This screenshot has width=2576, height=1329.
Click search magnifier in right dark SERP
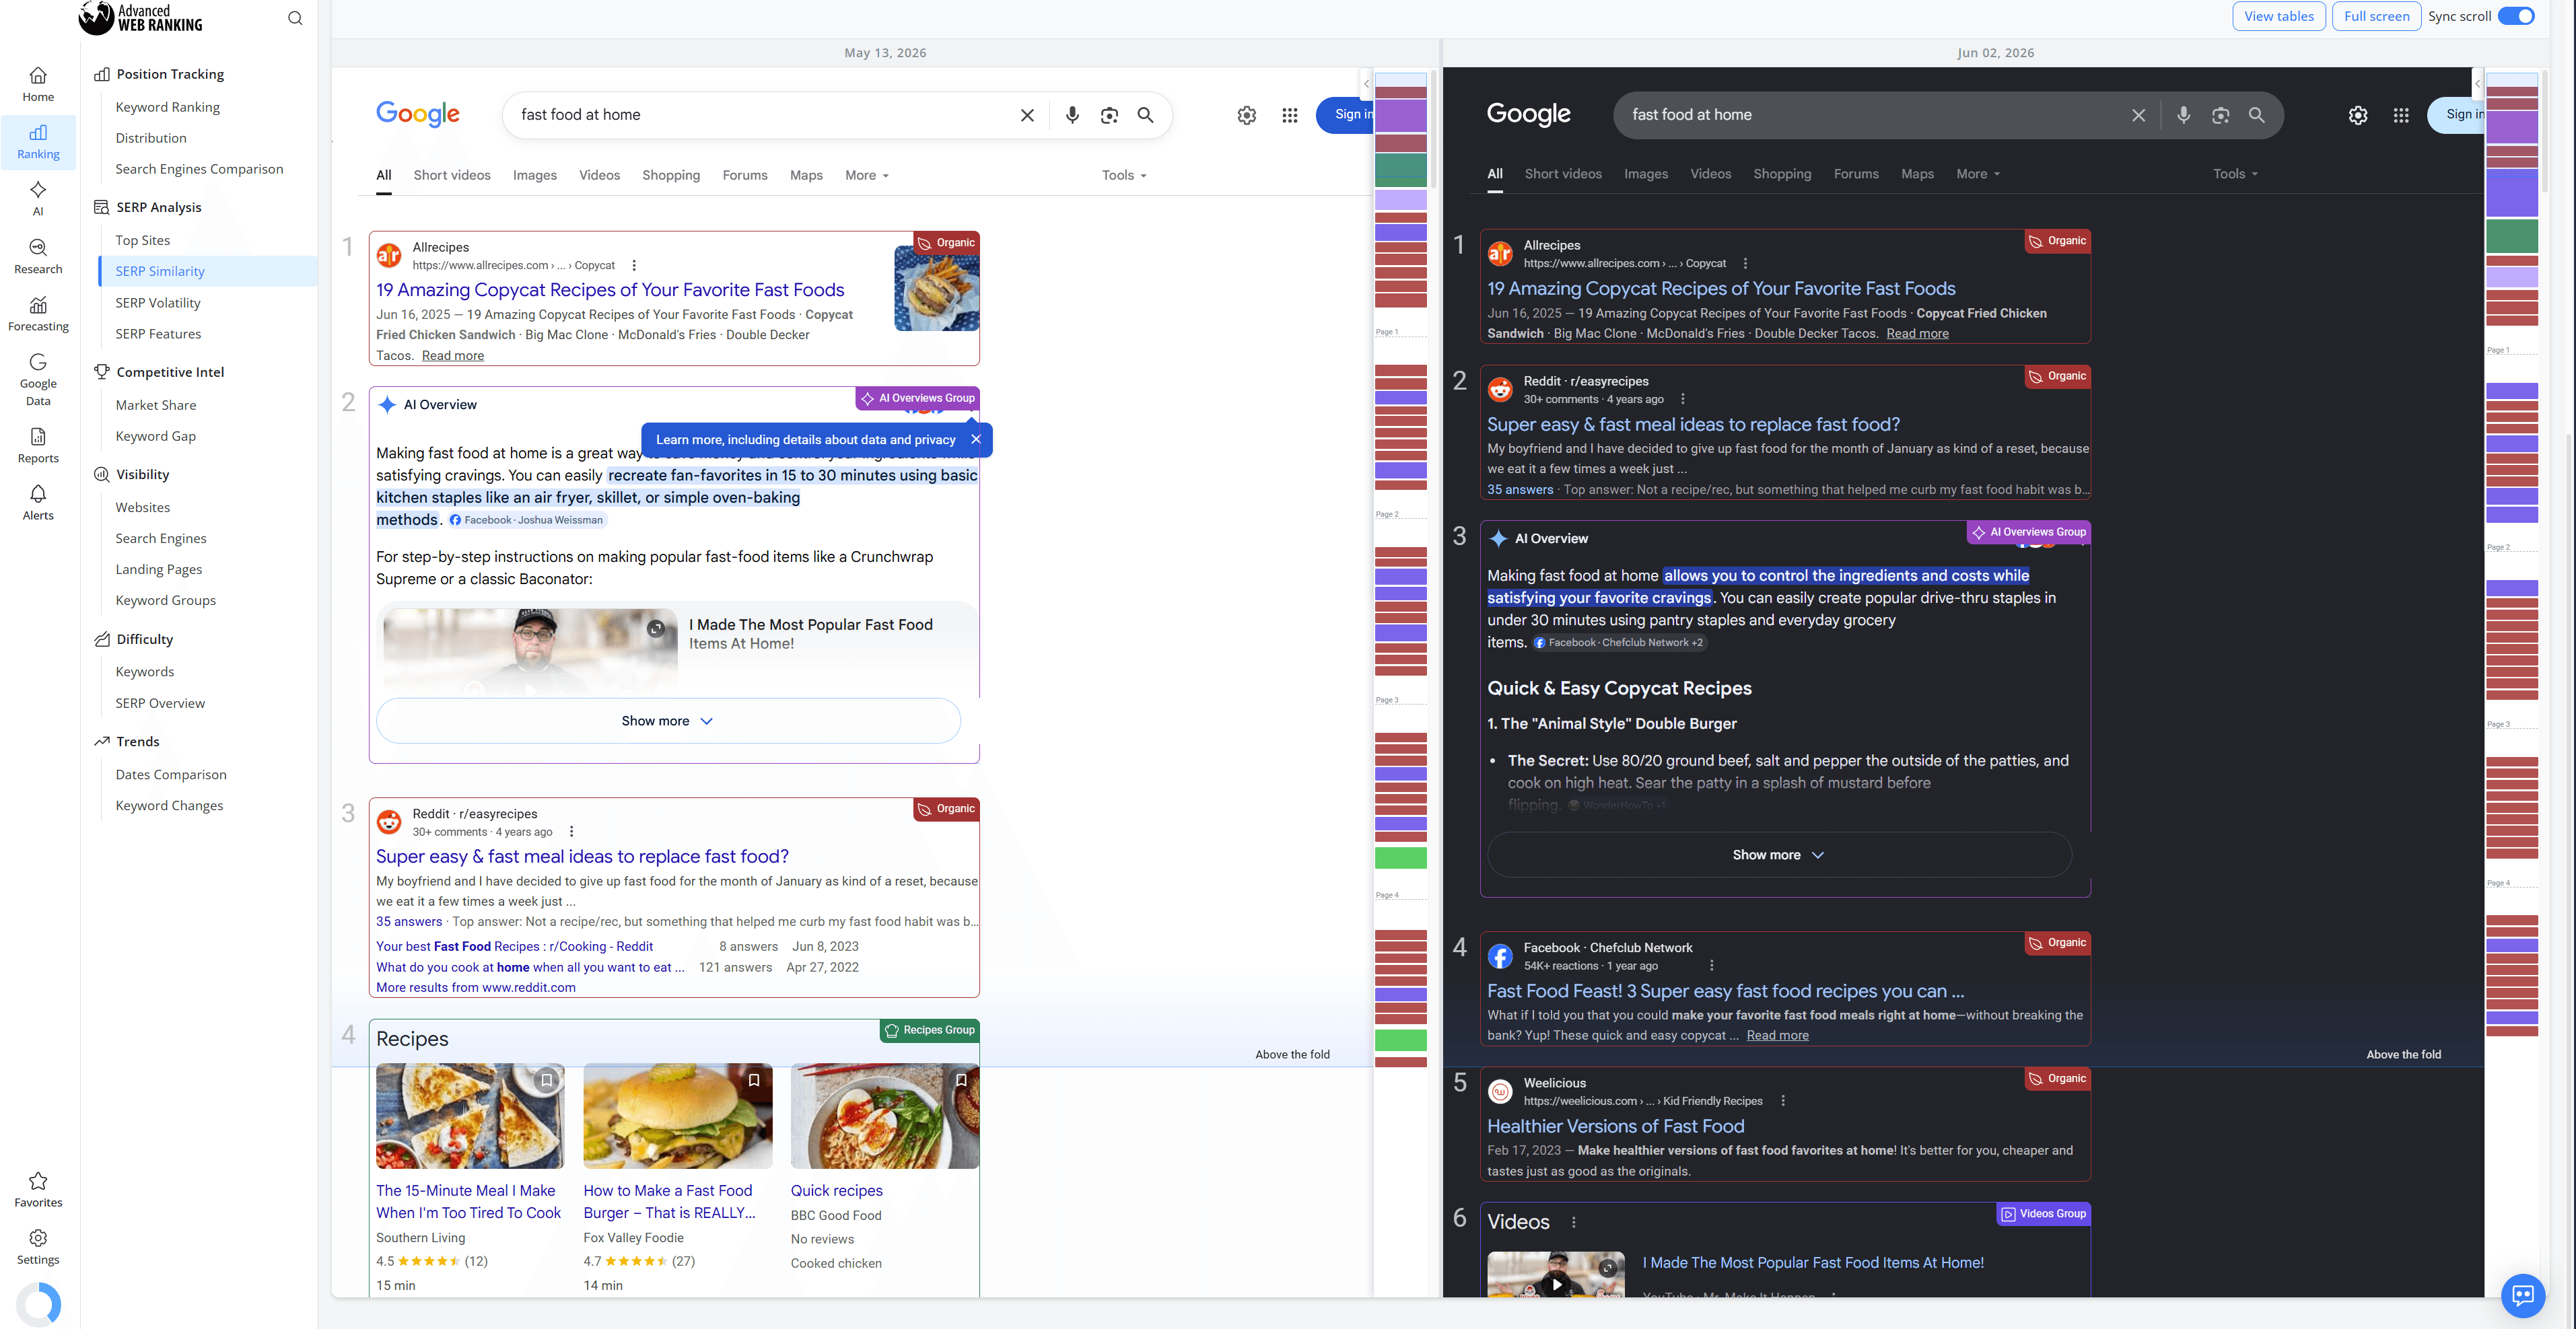coord(2257,115)
